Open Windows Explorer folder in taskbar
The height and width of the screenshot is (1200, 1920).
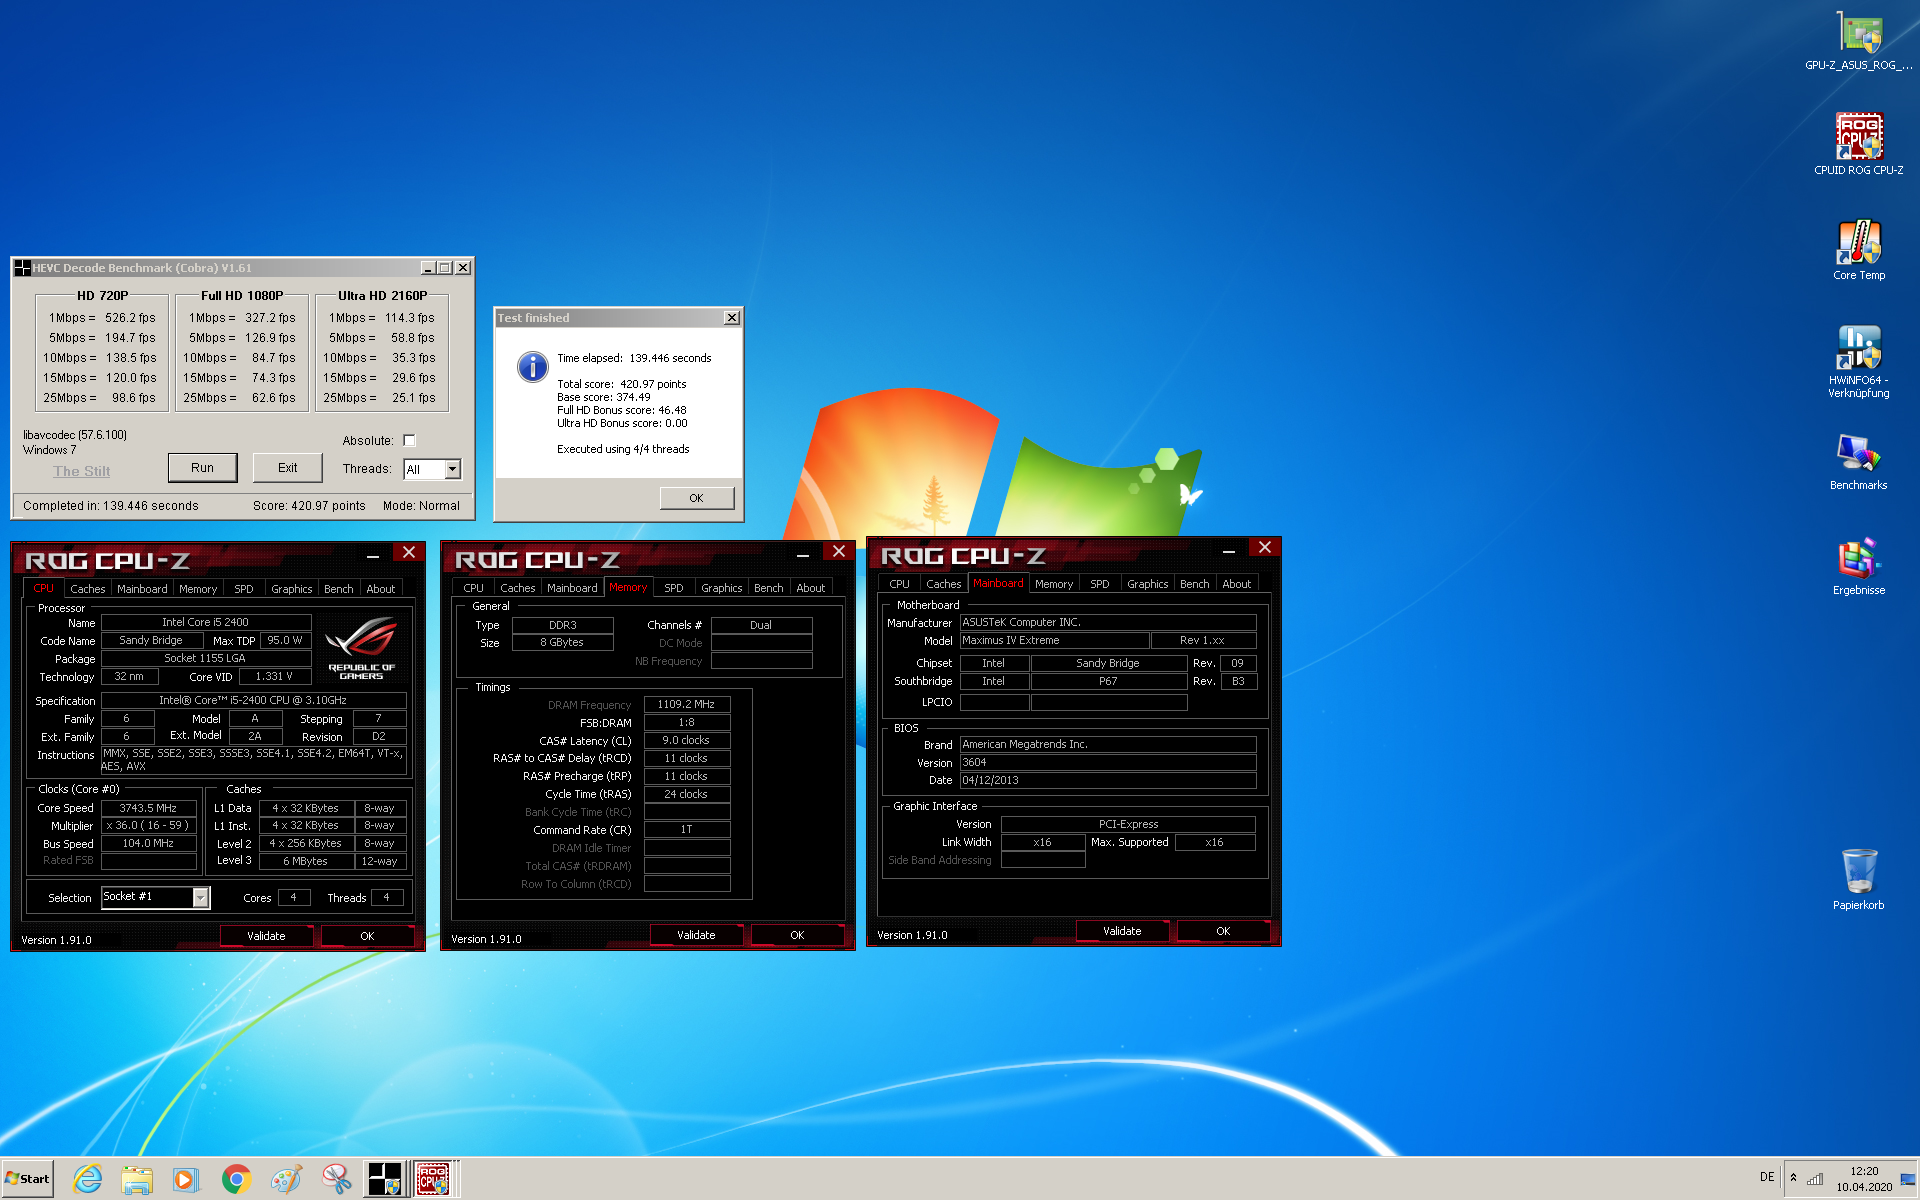click(137, 1179)
